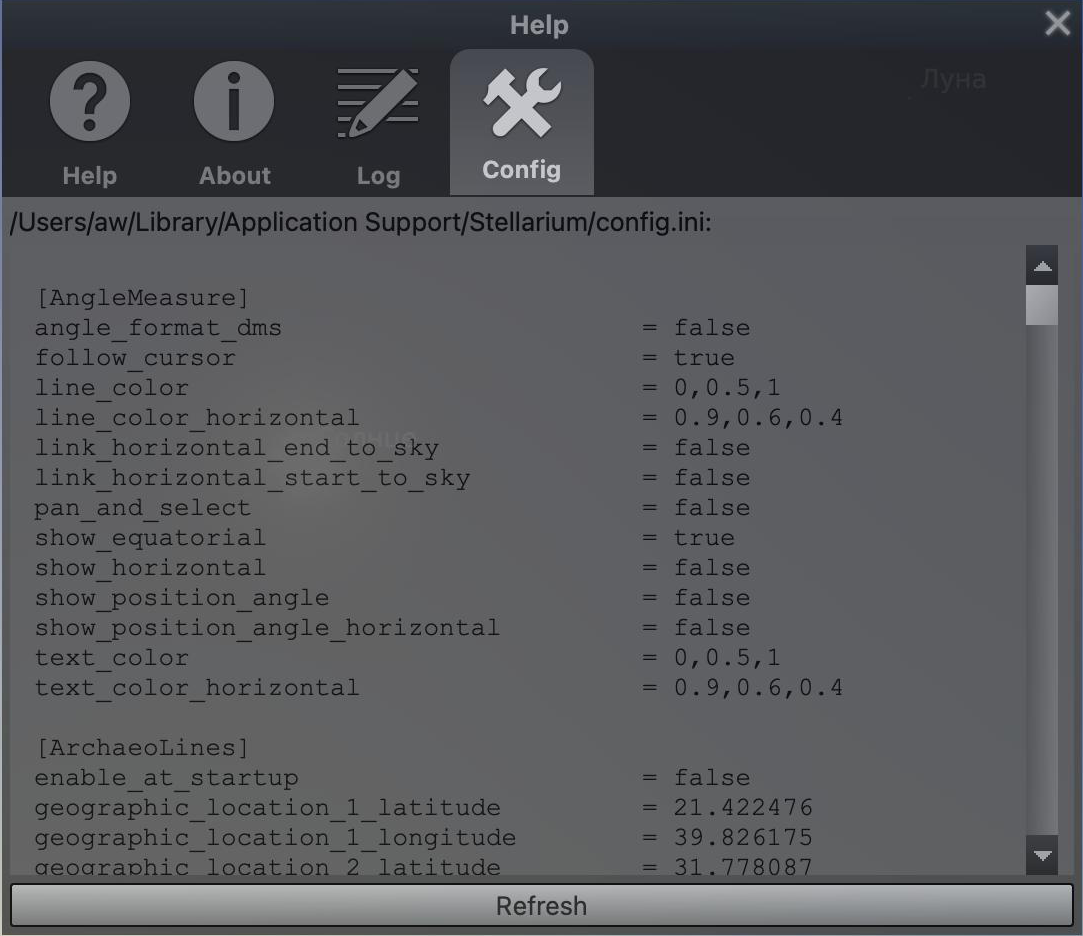
Task: Click the vertical scrollbar thumb
Action: coord(1042,305)
